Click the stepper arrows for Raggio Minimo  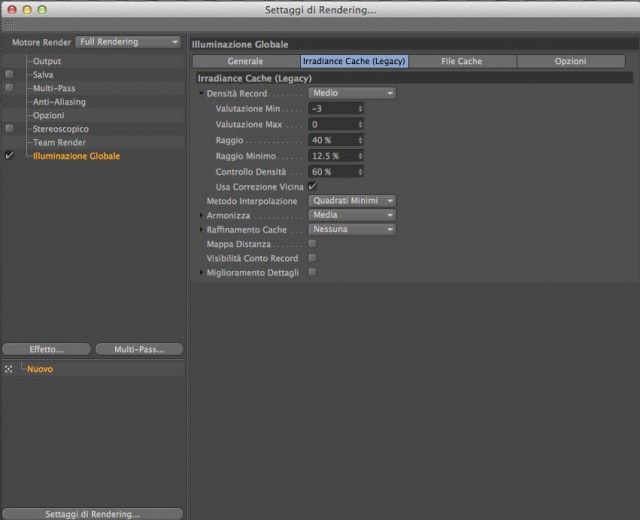tap(360, 156)
